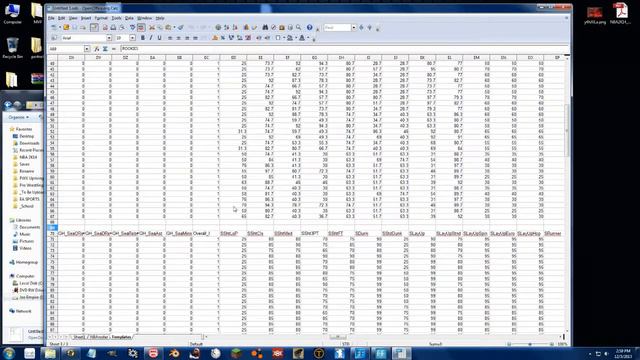640x360 pixels.
Task: Select NBA 2K14 folder in Explorer sidebar
Action: [28, 157]
